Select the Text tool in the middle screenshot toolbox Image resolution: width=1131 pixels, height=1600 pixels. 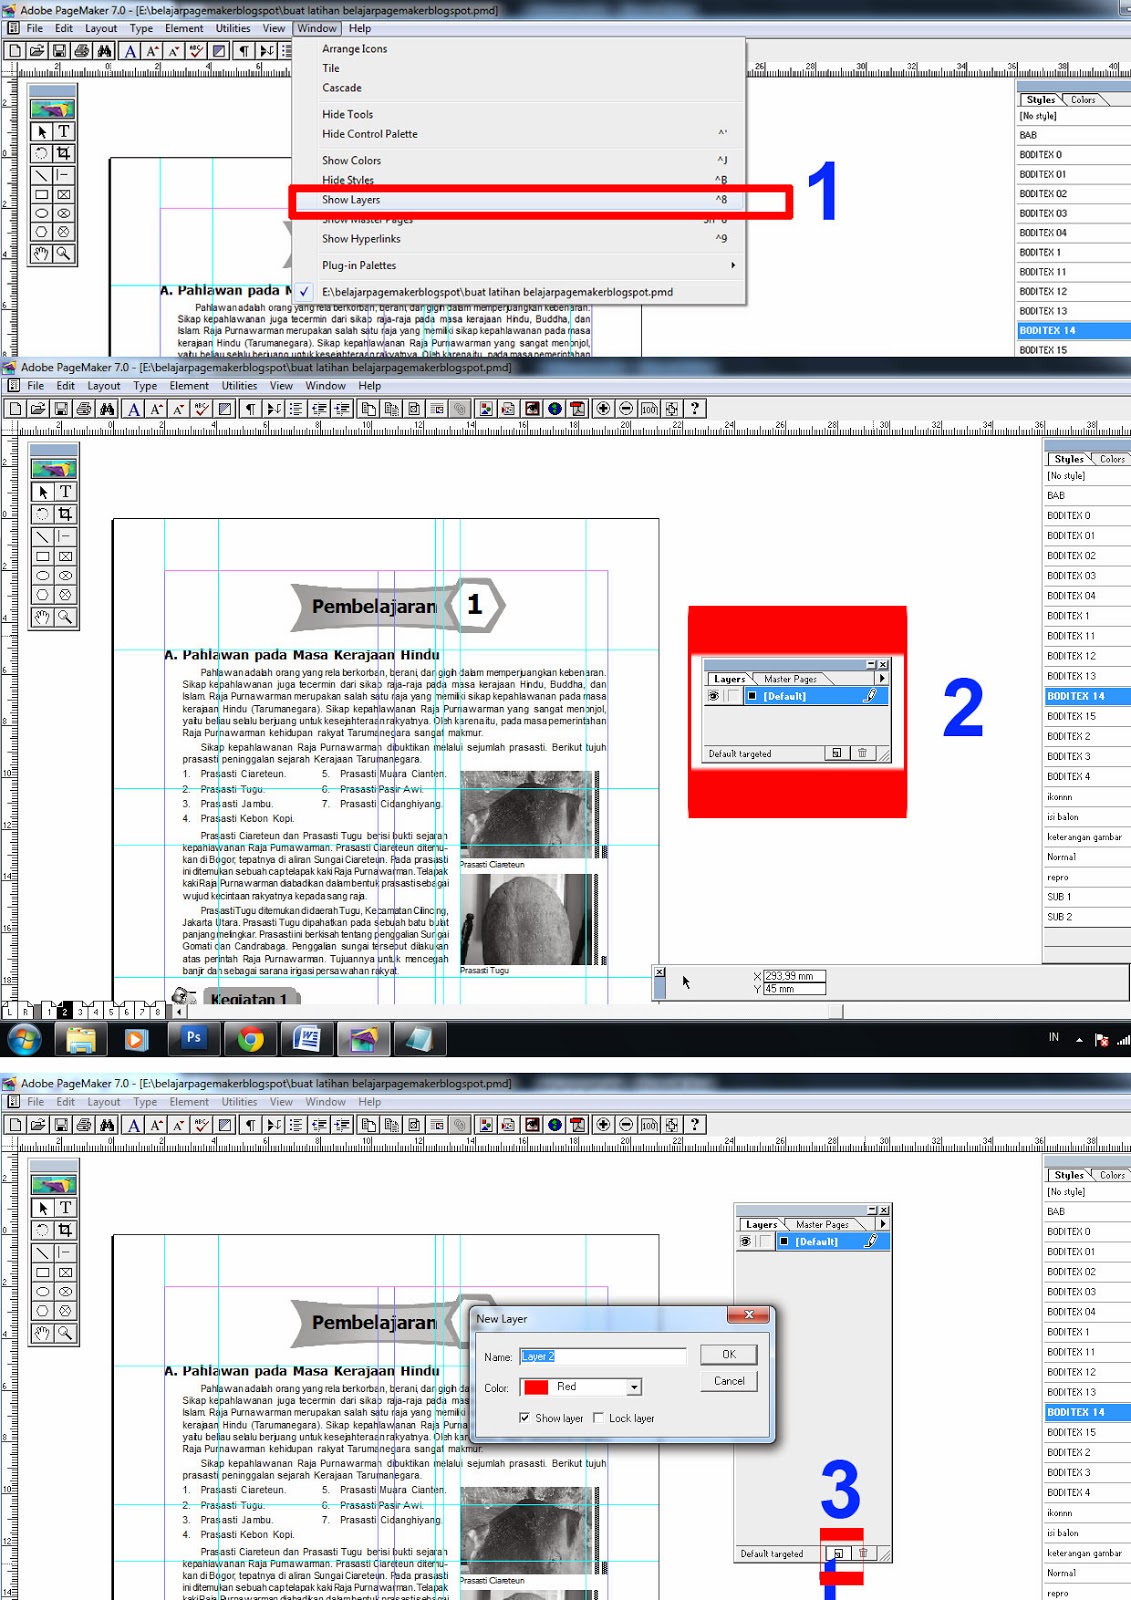tap(65, 492)
